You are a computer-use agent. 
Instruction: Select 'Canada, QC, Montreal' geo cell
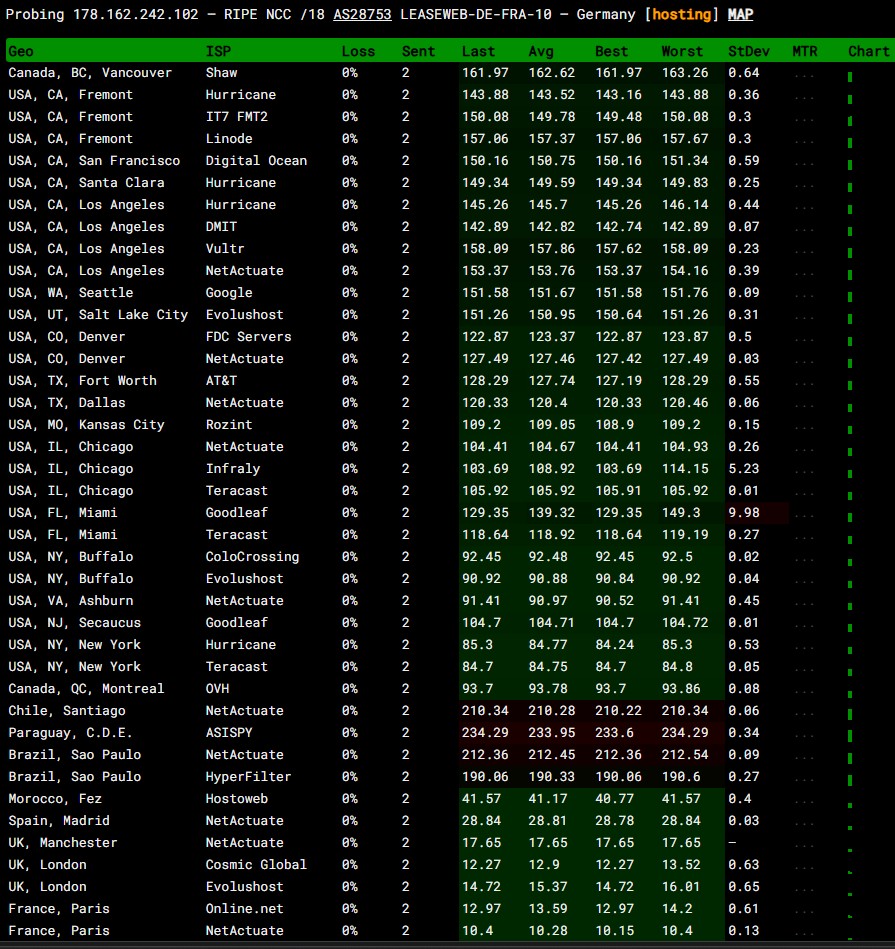coord(86,689)
